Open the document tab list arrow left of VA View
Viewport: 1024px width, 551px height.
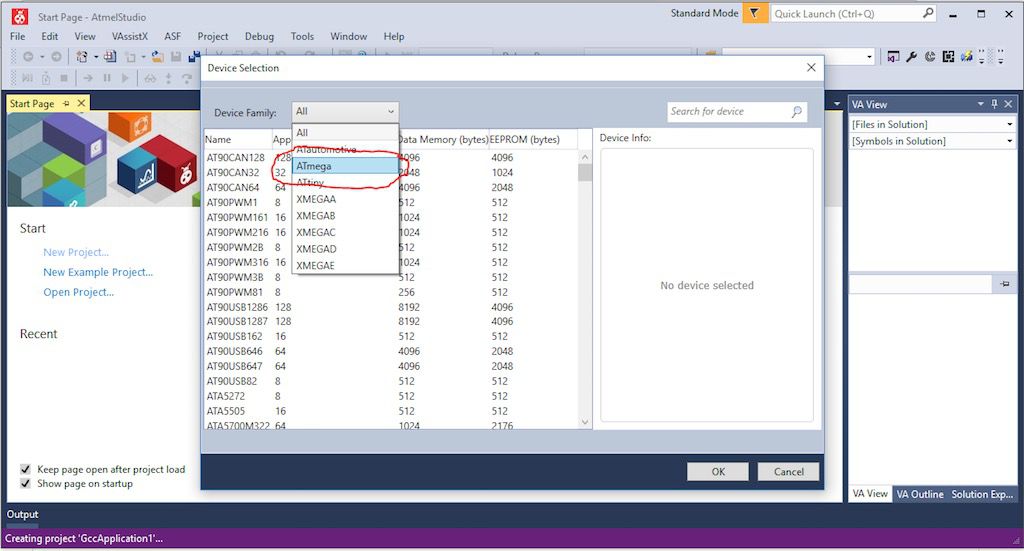coord(837,104)
